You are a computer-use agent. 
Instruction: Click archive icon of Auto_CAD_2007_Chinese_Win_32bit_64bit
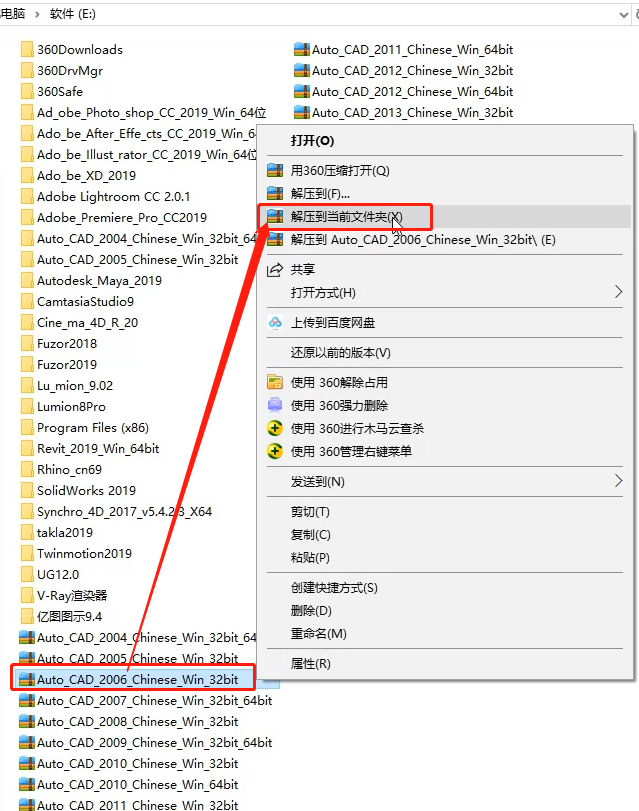(x=27, y=701)
